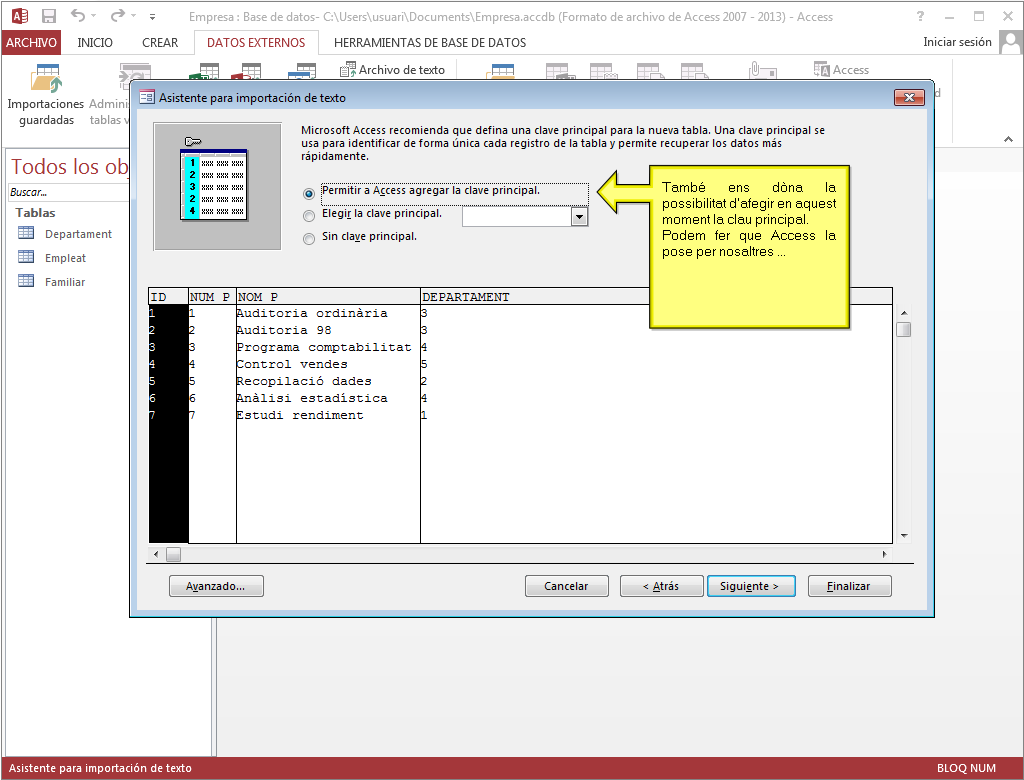The image size is (1024, 780).
Task: Click the preview scroll down arrow
Action: click(904, 536)
